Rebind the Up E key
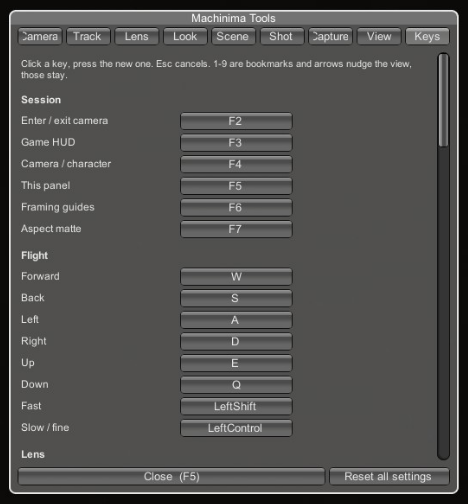Viewport: 468px width, 504px height. tap(236, 363)
